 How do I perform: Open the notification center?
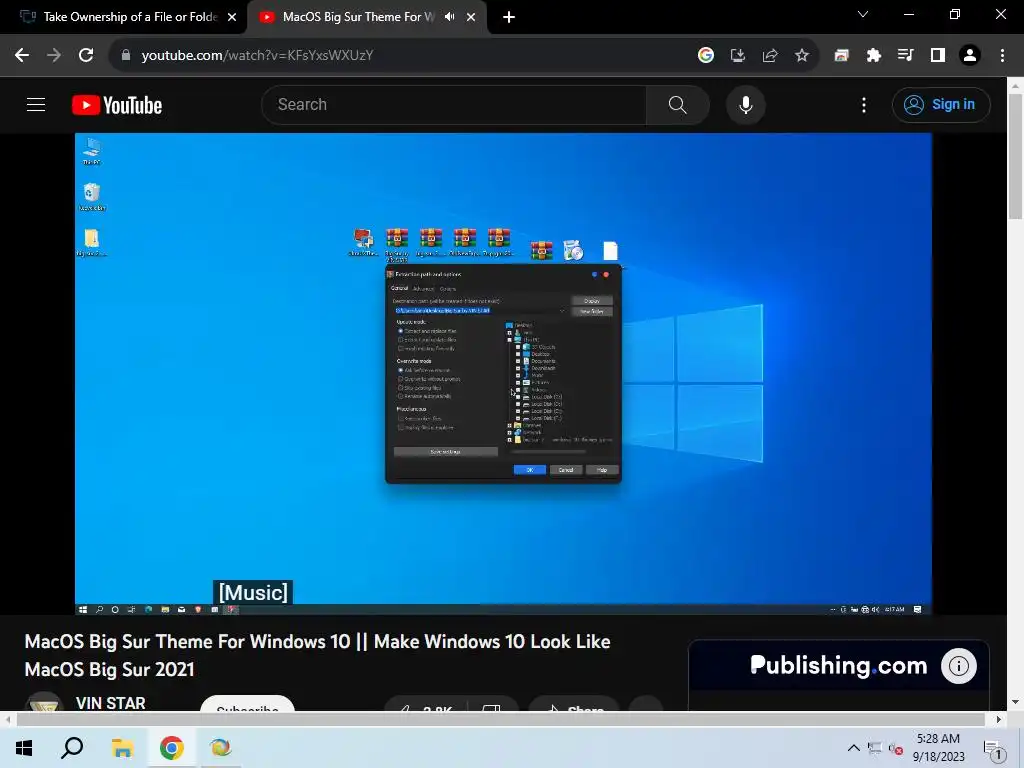click(994, 748)
